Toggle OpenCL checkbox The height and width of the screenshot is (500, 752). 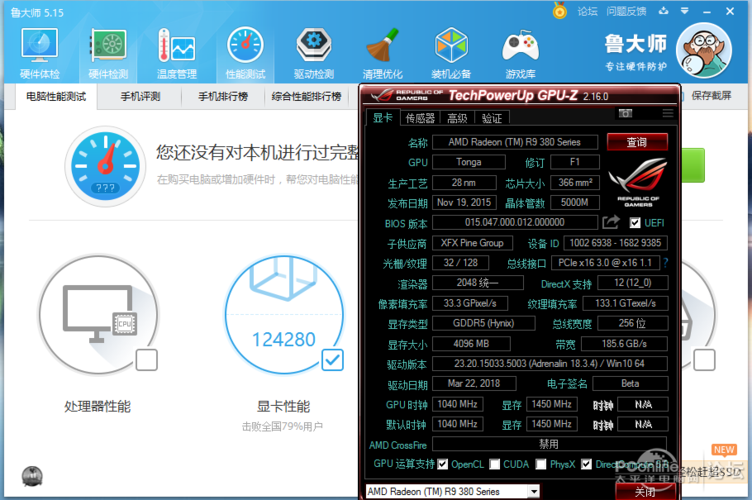(x=443, y=464)
